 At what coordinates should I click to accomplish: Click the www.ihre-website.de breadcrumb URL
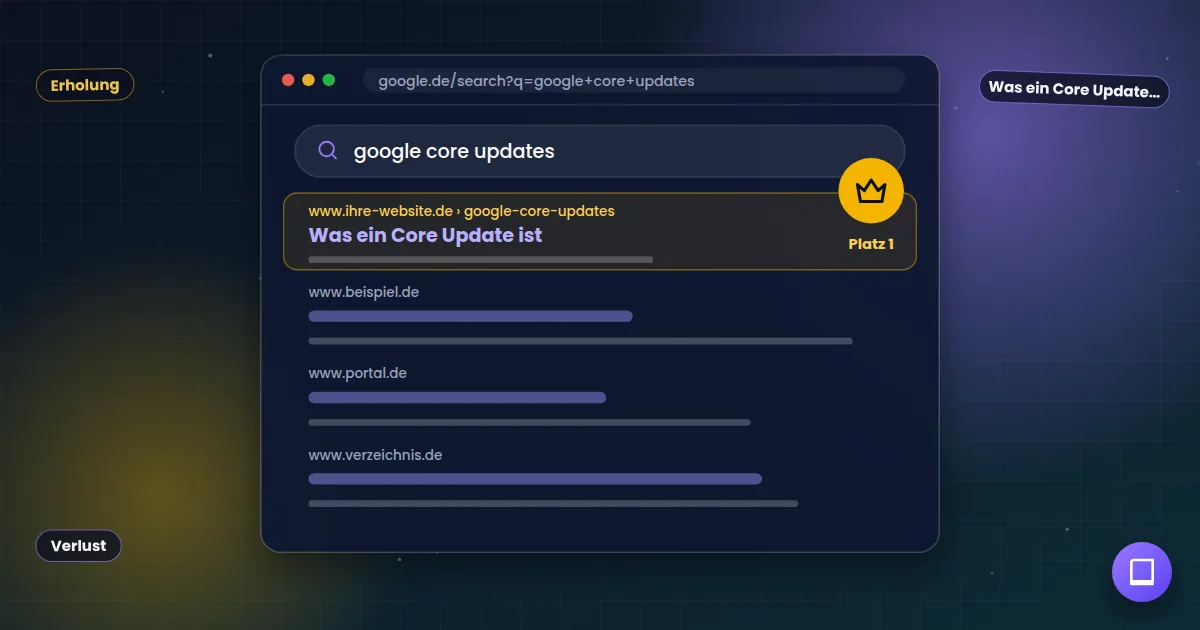[x=461, y=211]
